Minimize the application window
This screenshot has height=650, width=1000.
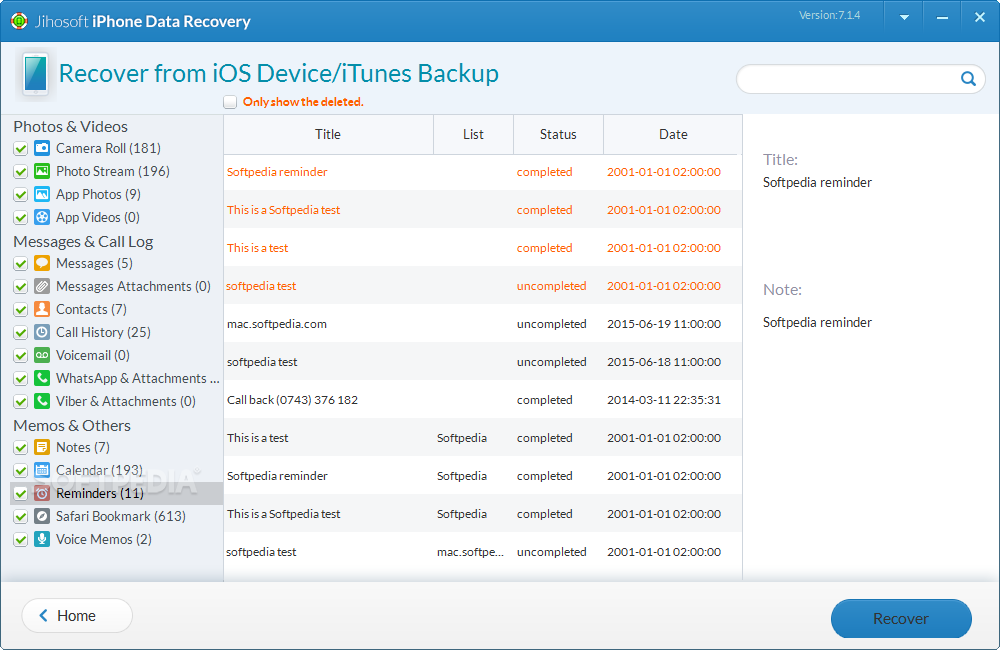click(942, 18)
